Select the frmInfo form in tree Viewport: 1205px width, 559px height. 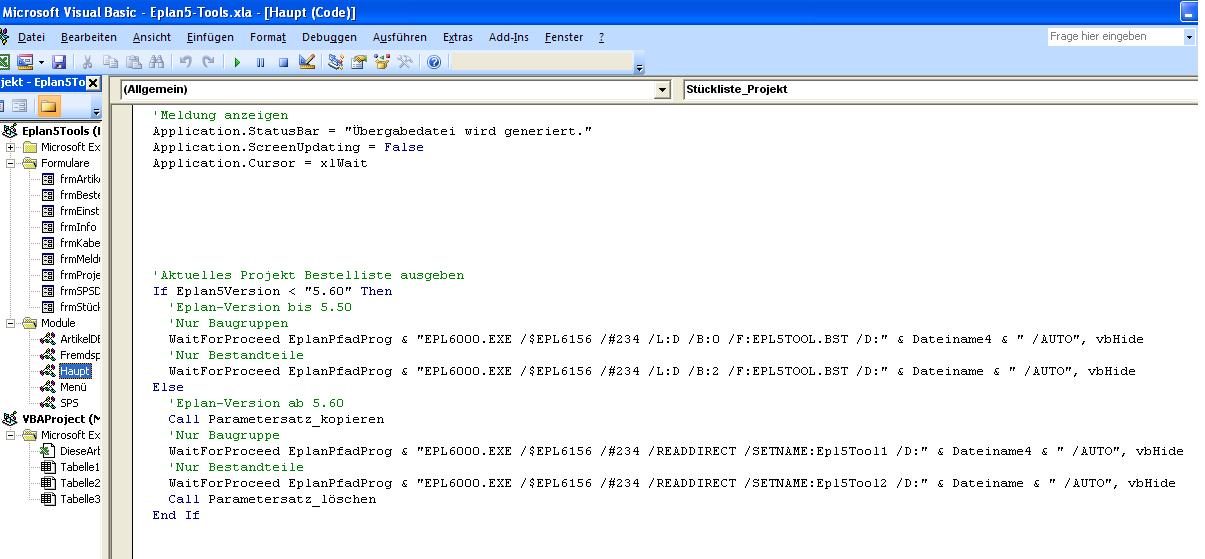click(x=78, y=227)
